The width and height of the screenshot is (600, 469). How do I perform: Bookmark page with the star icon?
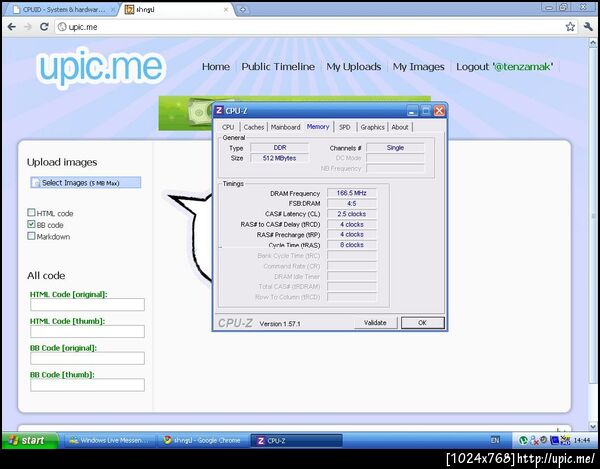pos(570,26)
